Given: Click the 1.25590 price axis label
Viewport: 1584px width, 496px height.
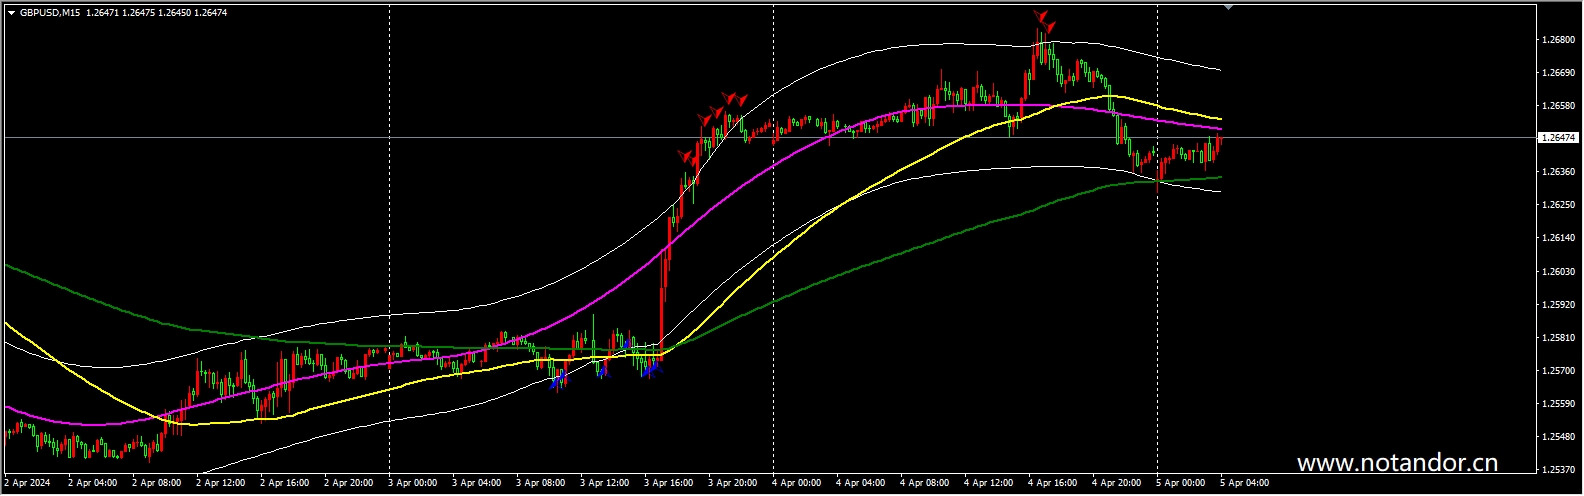Looking at the screenshot, I should [1559, 404].
